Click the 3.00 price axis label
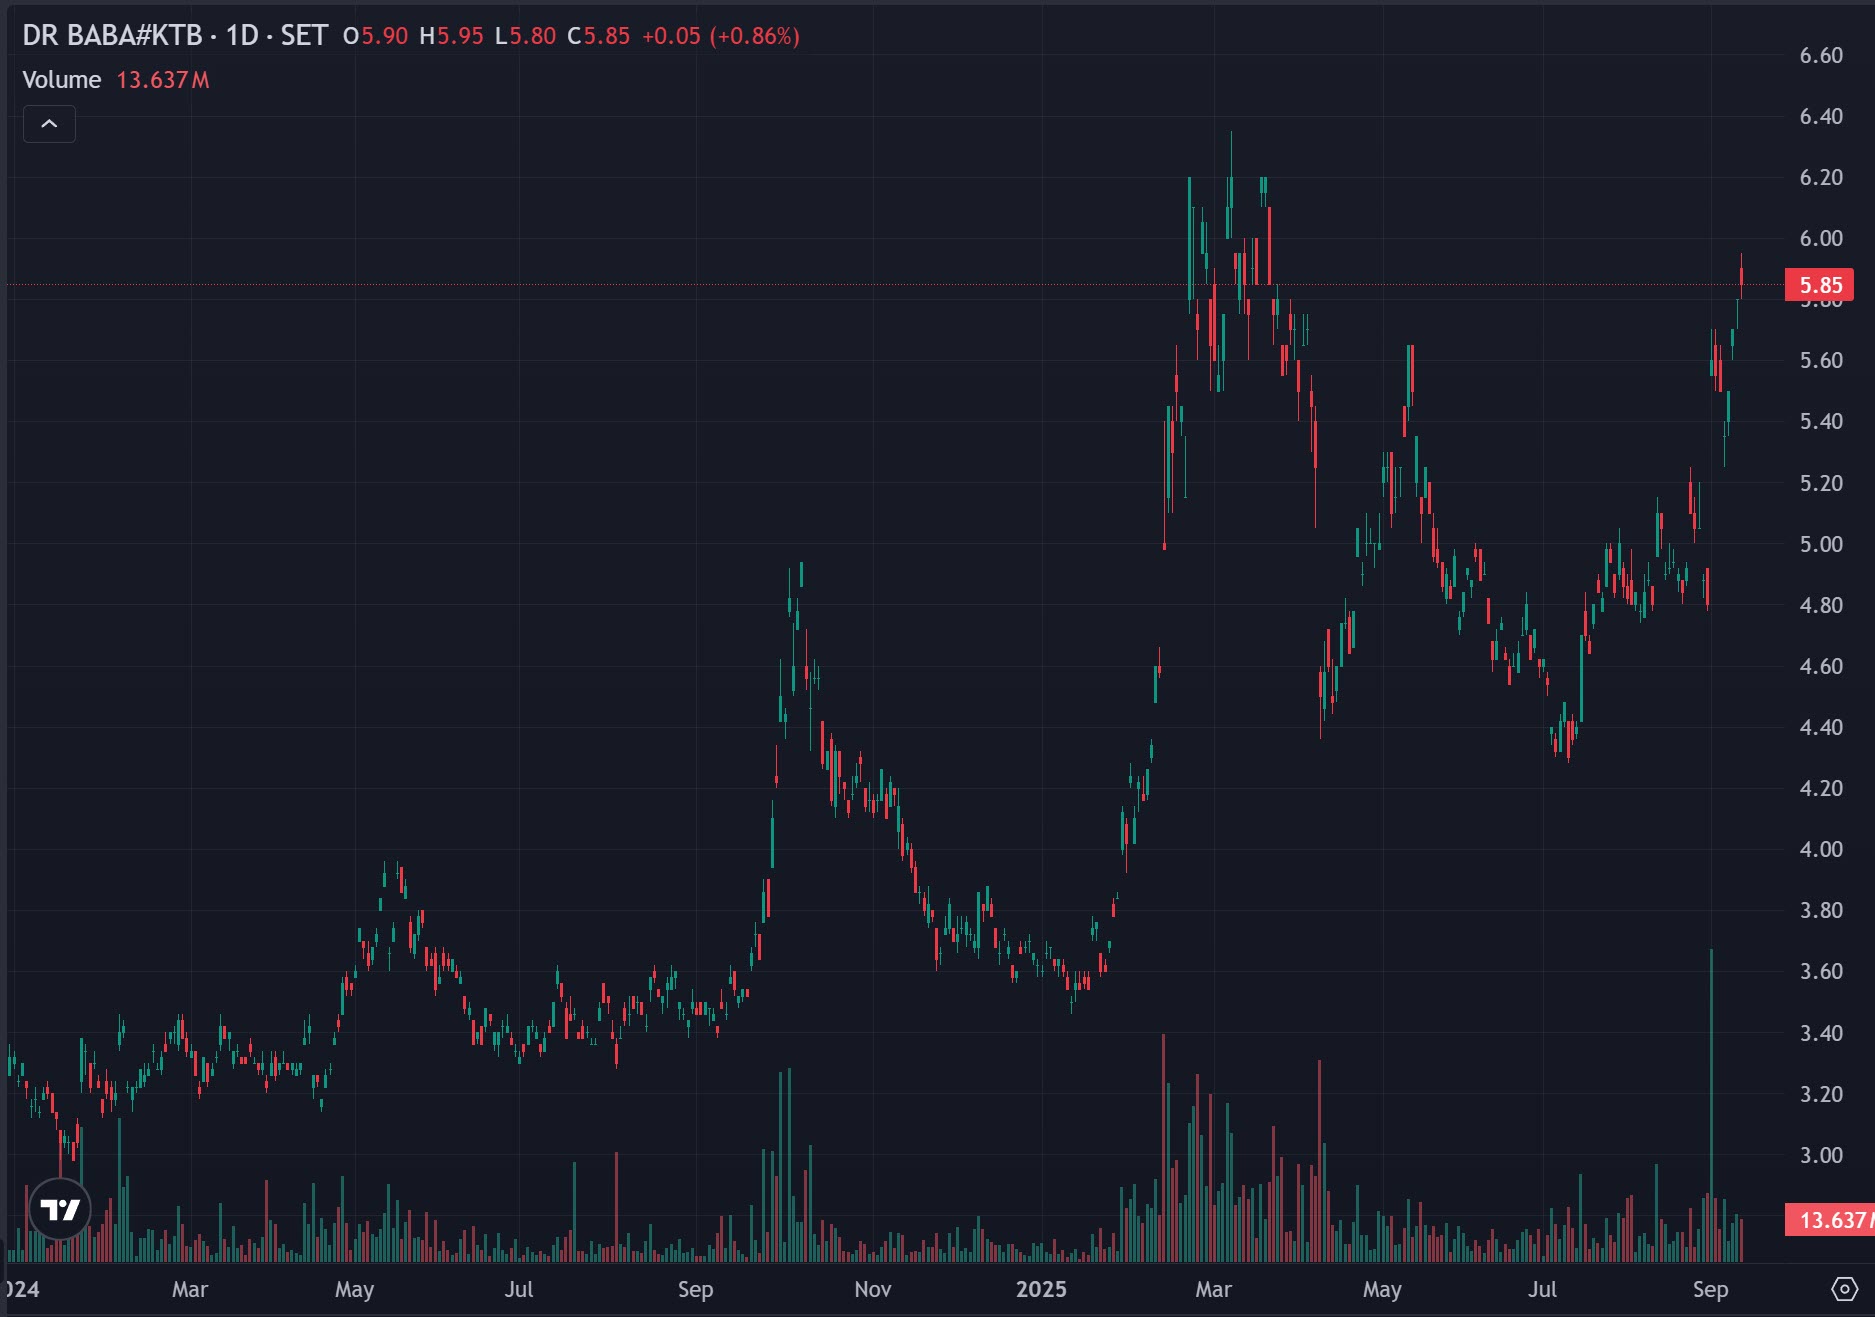 pyautogui.click(x=1821, y=1156)
